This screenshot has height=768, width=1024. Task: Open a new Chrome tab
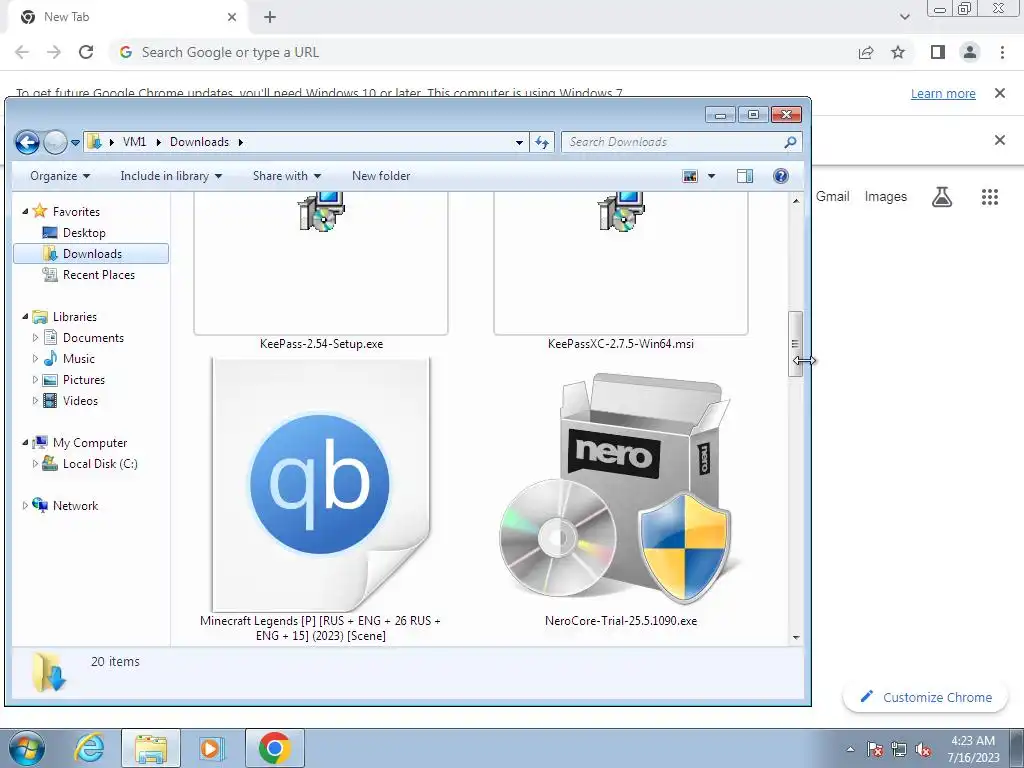270,17
